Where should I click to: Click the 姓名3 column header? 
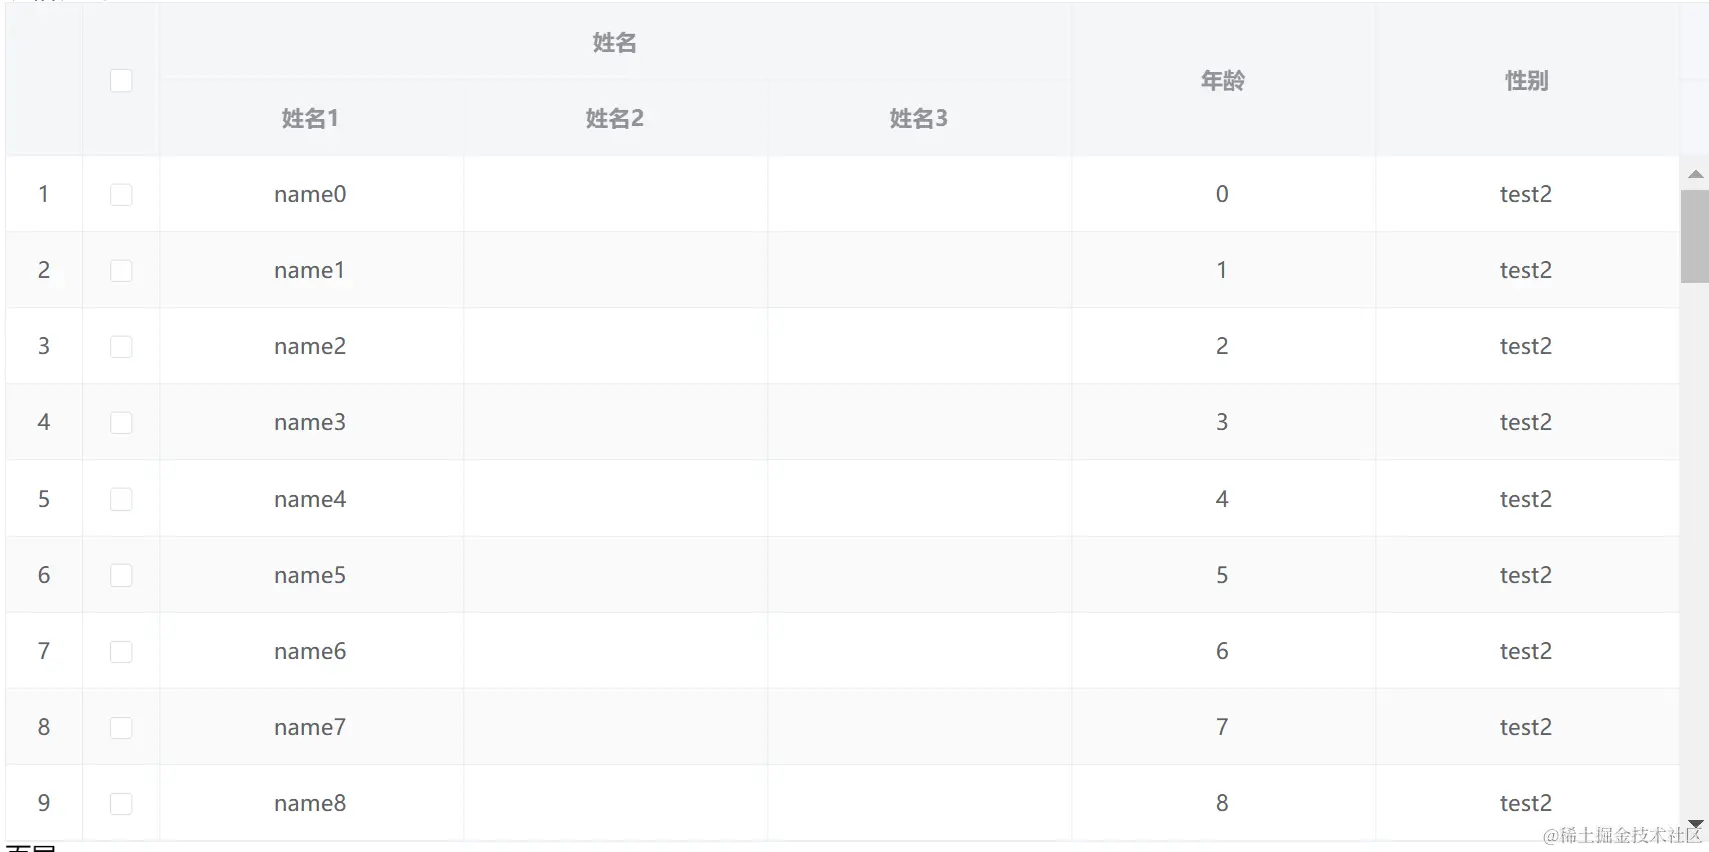pyautogui.click(x=918, y=119)
